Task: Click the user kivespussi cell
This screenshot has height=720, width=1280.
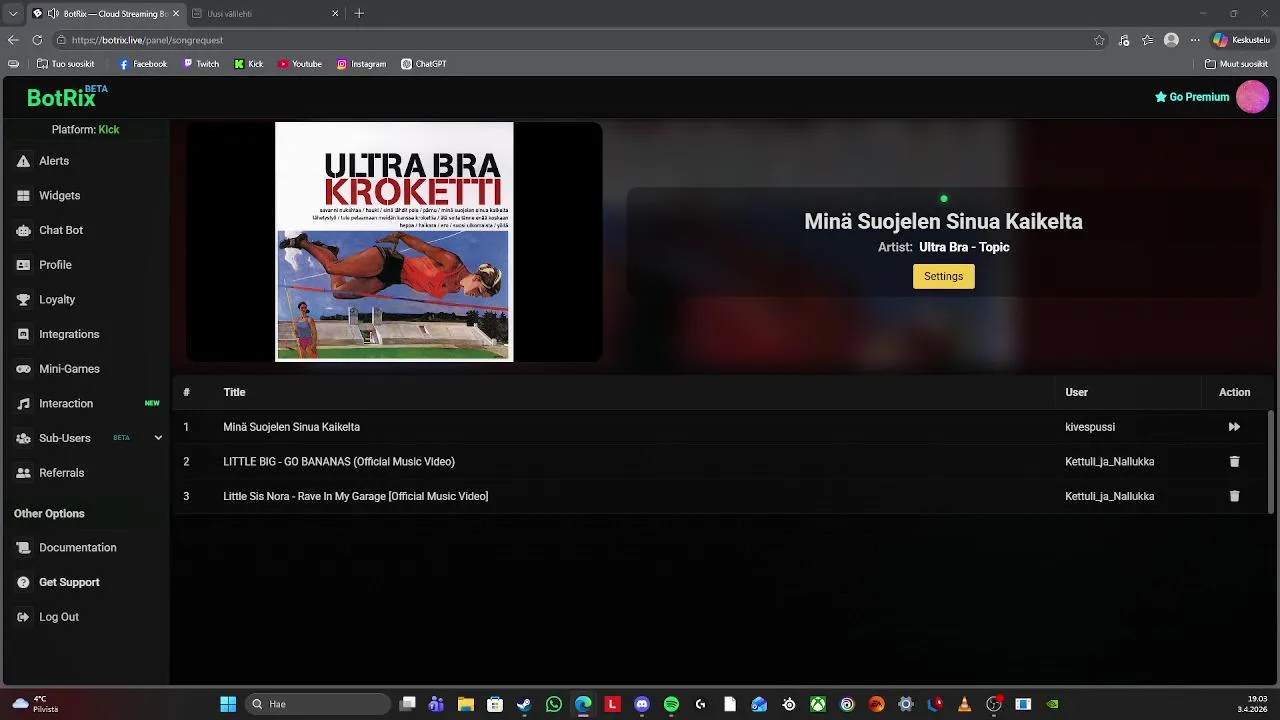Action: click(x=1090, y=427)
